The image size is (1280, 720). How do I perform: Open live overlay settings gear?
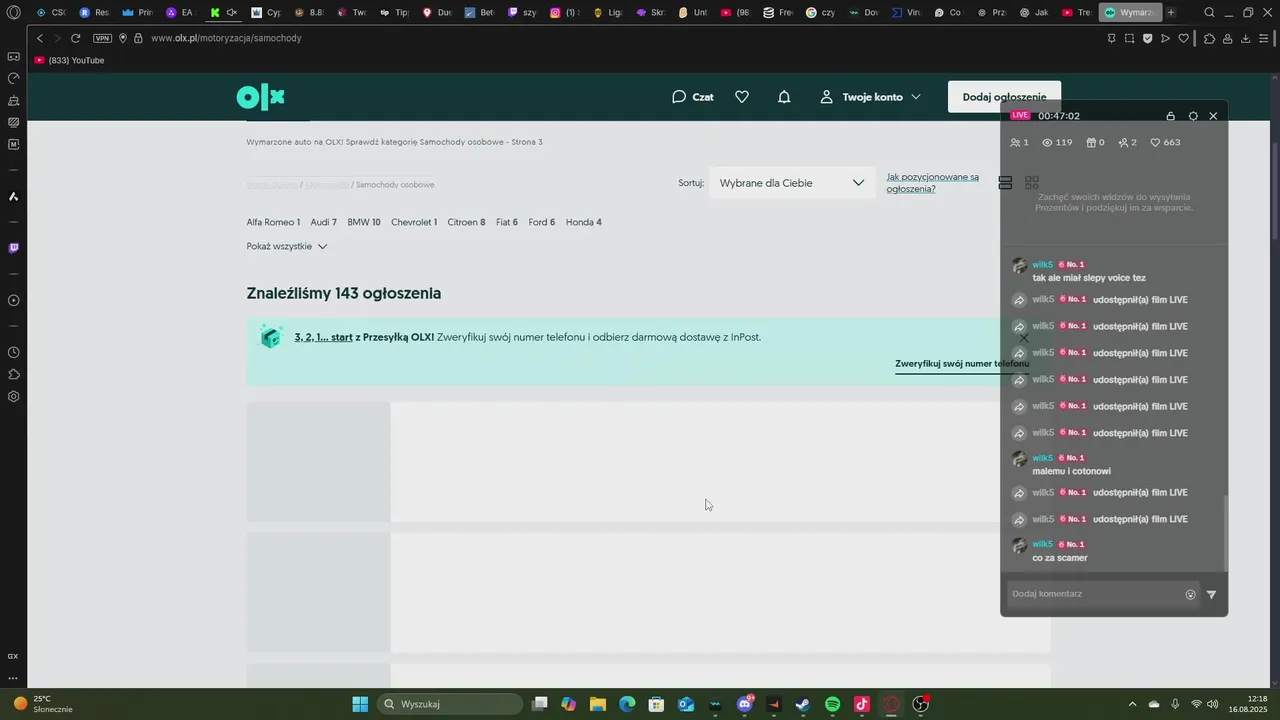pyautogui.click(x=1193, y=116)
